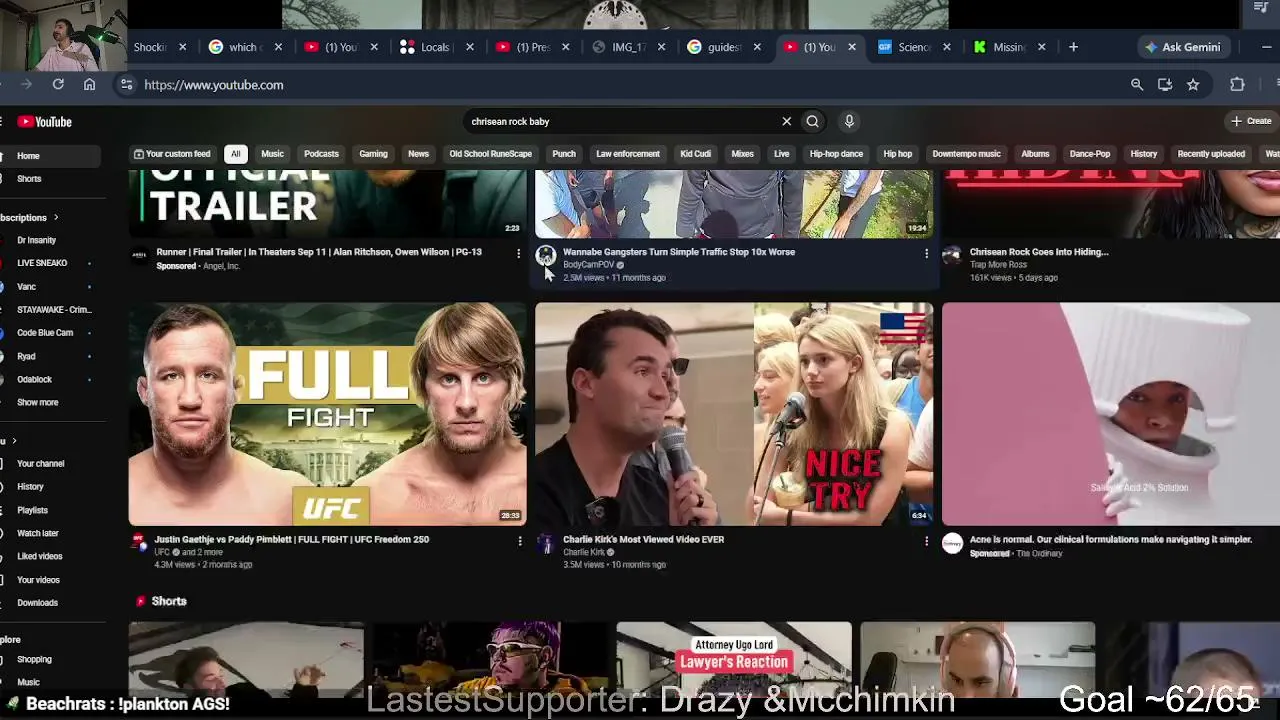
Task: Select the Podcasts filter chip
Action: coord(321,154)
